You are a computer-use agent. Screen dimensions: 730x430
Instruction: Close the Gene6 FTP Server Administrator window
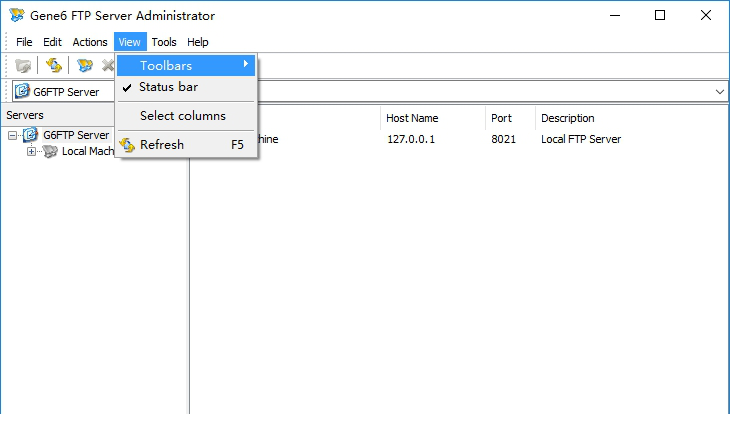pos(706,15)
